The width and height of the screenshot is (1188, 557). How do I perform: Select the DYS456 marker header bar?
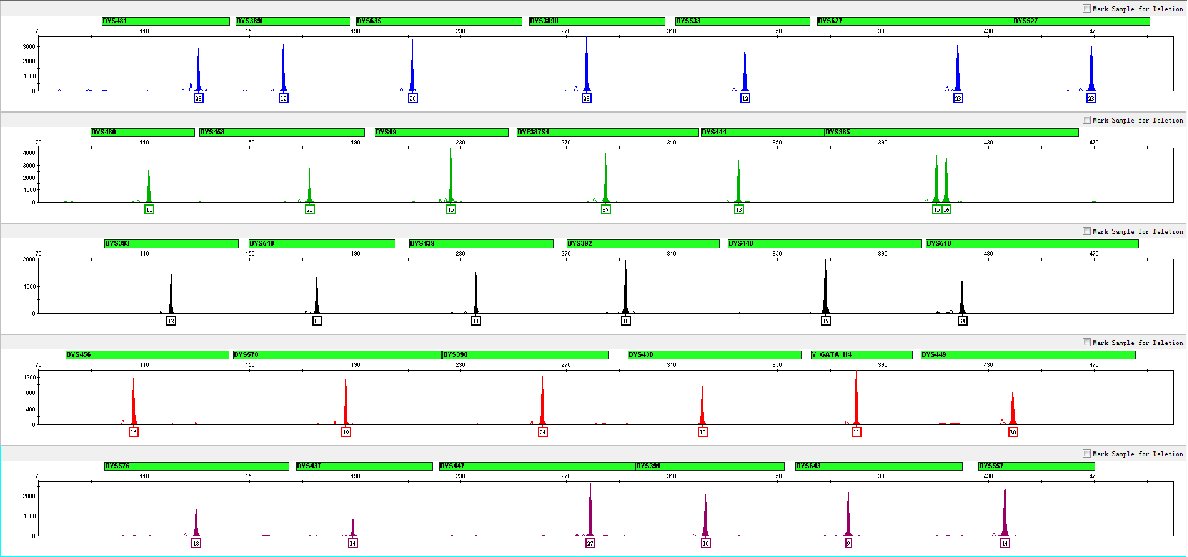(147, 355)
